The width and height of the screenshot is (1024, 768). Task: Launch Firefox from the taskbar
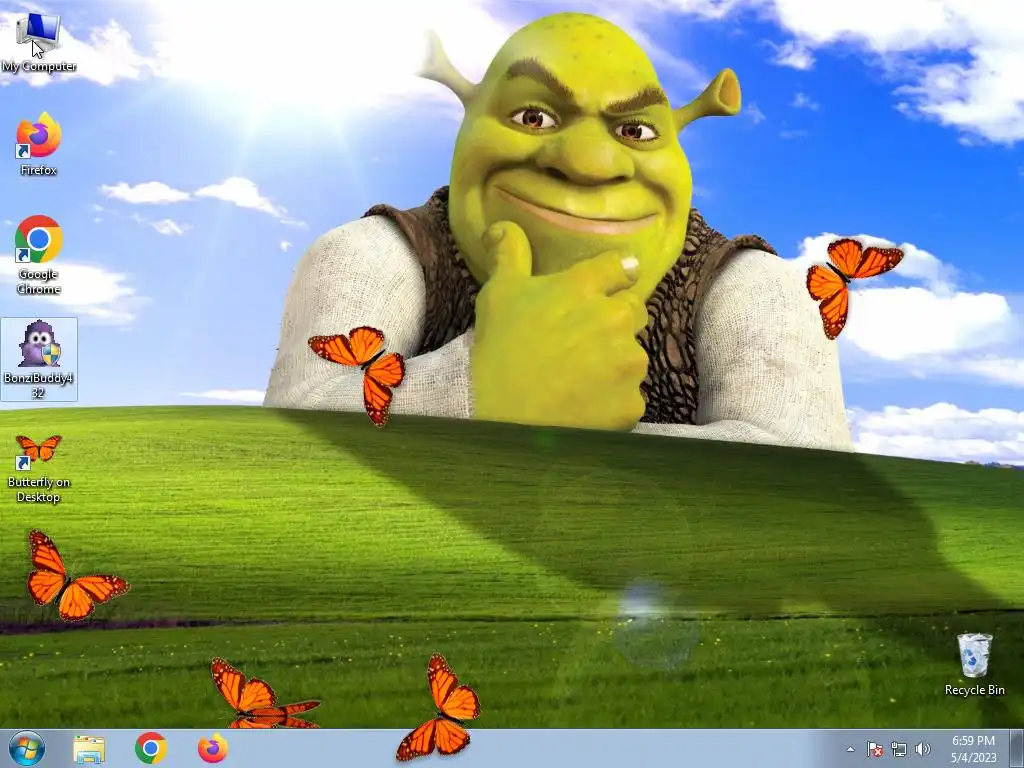(213, 748)
